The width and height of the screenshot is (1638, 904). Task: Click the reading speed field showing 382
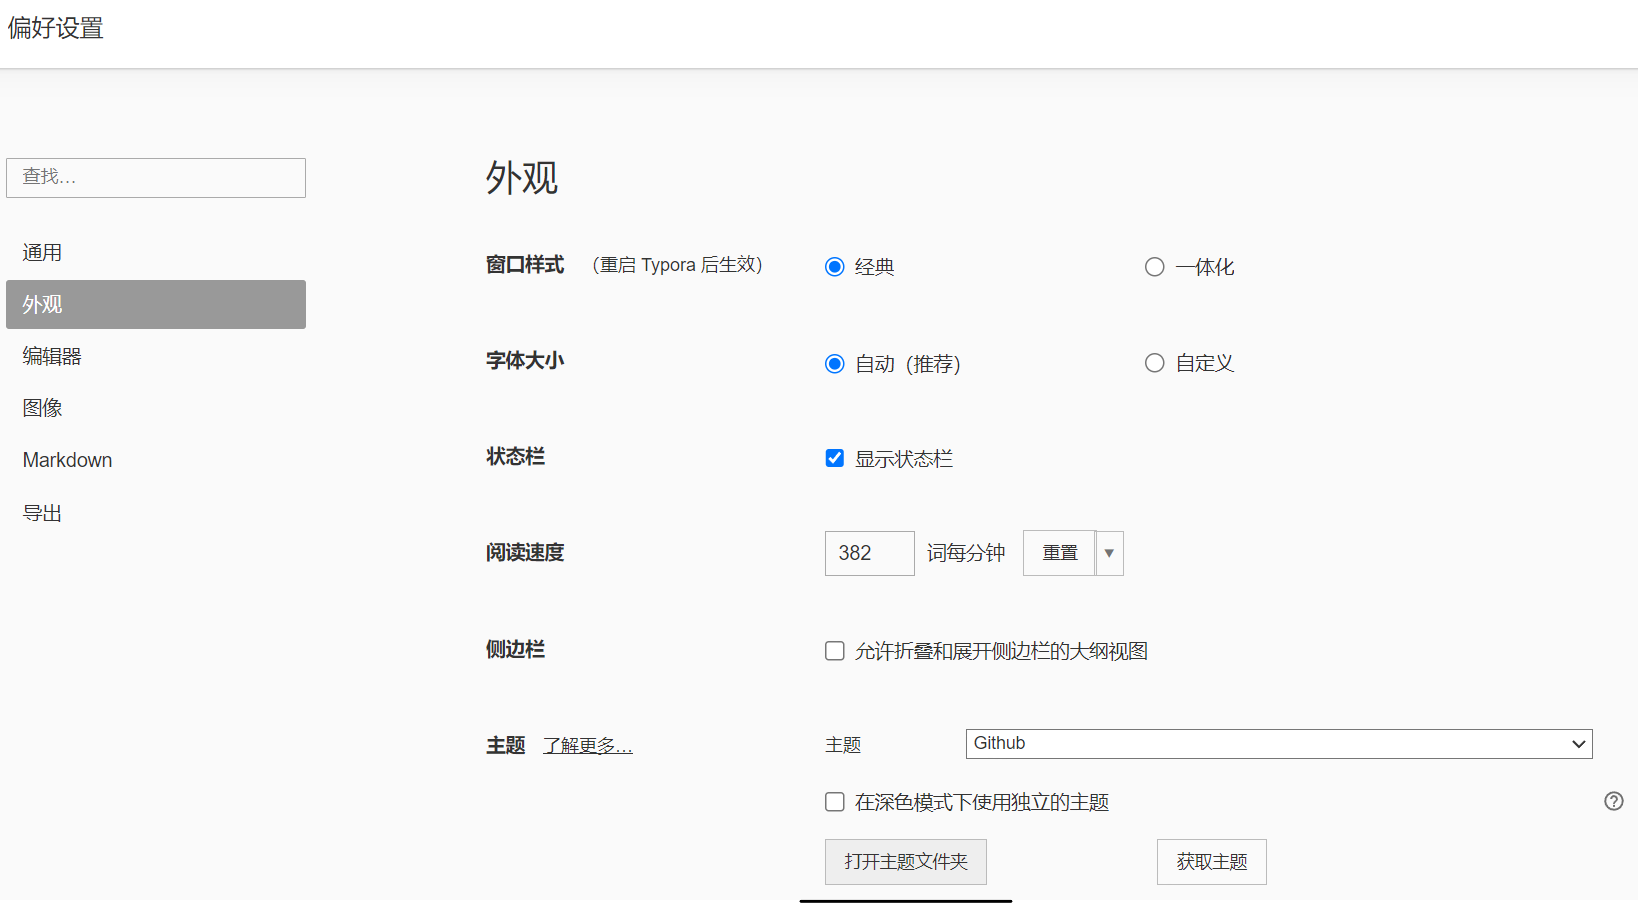click(x=870, y=553)
